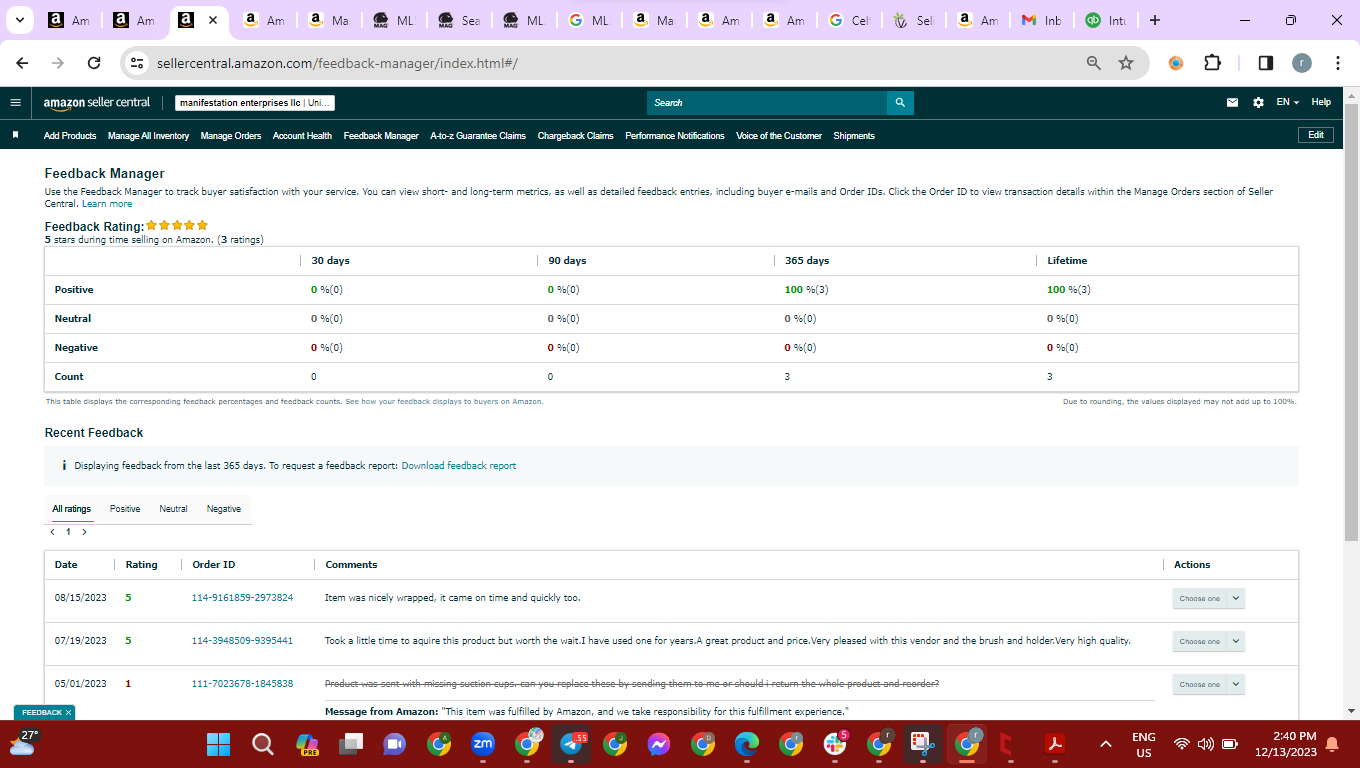Click the Learn more link
This screenshot has height=768, width=1360.
(107, 204)
